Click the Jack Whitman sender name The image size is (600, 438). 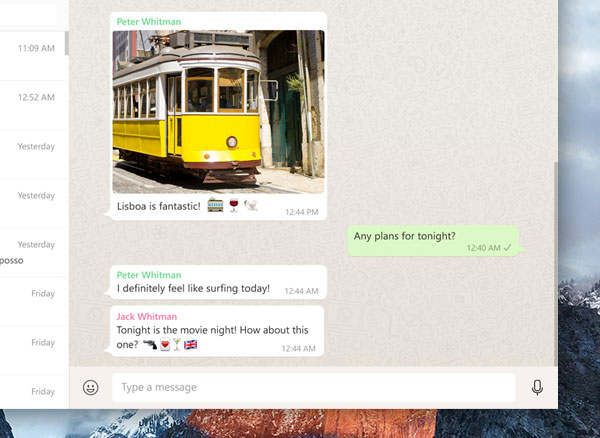147,317
